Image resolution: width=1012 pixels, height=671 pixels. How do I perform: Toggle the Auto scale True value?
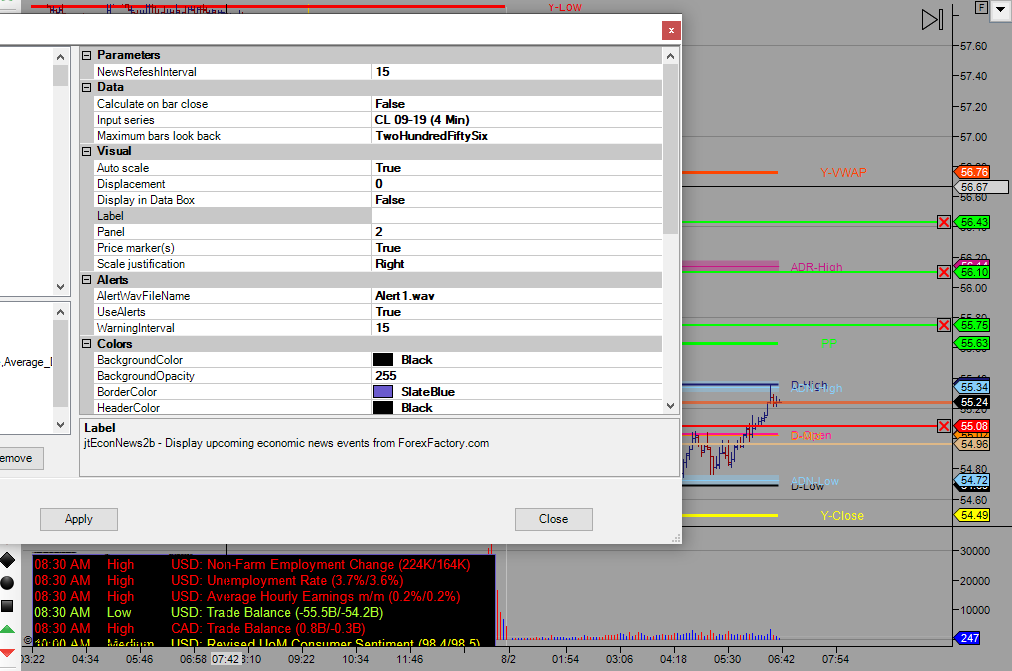[x=517, y=168]
